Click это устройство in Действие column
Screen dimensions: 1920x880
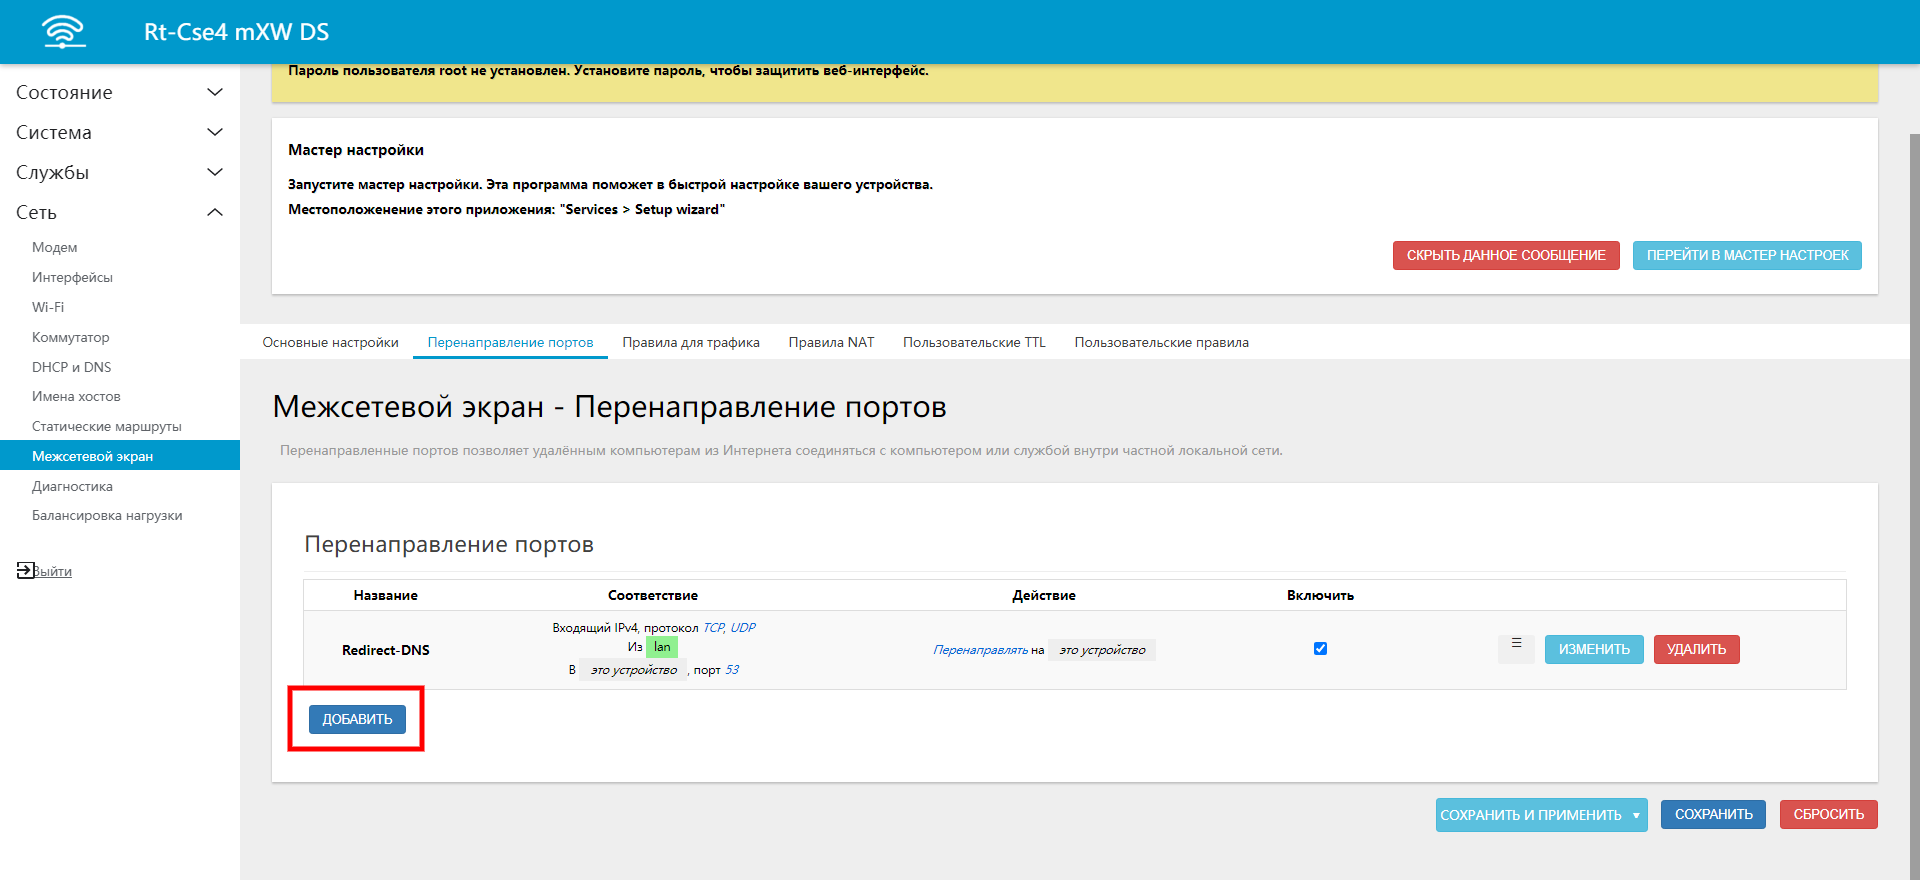tap(1102, 650)
